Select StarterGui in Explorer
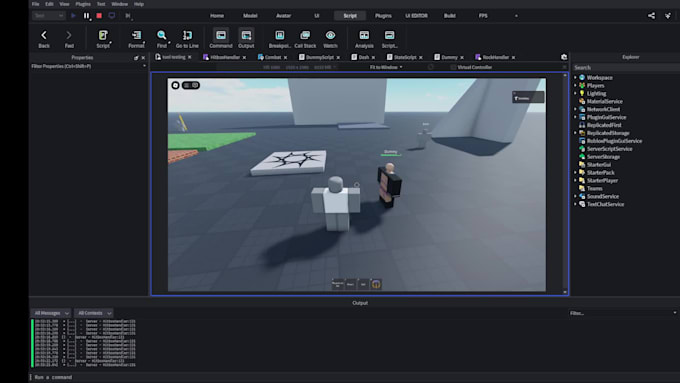 (598, 165)
